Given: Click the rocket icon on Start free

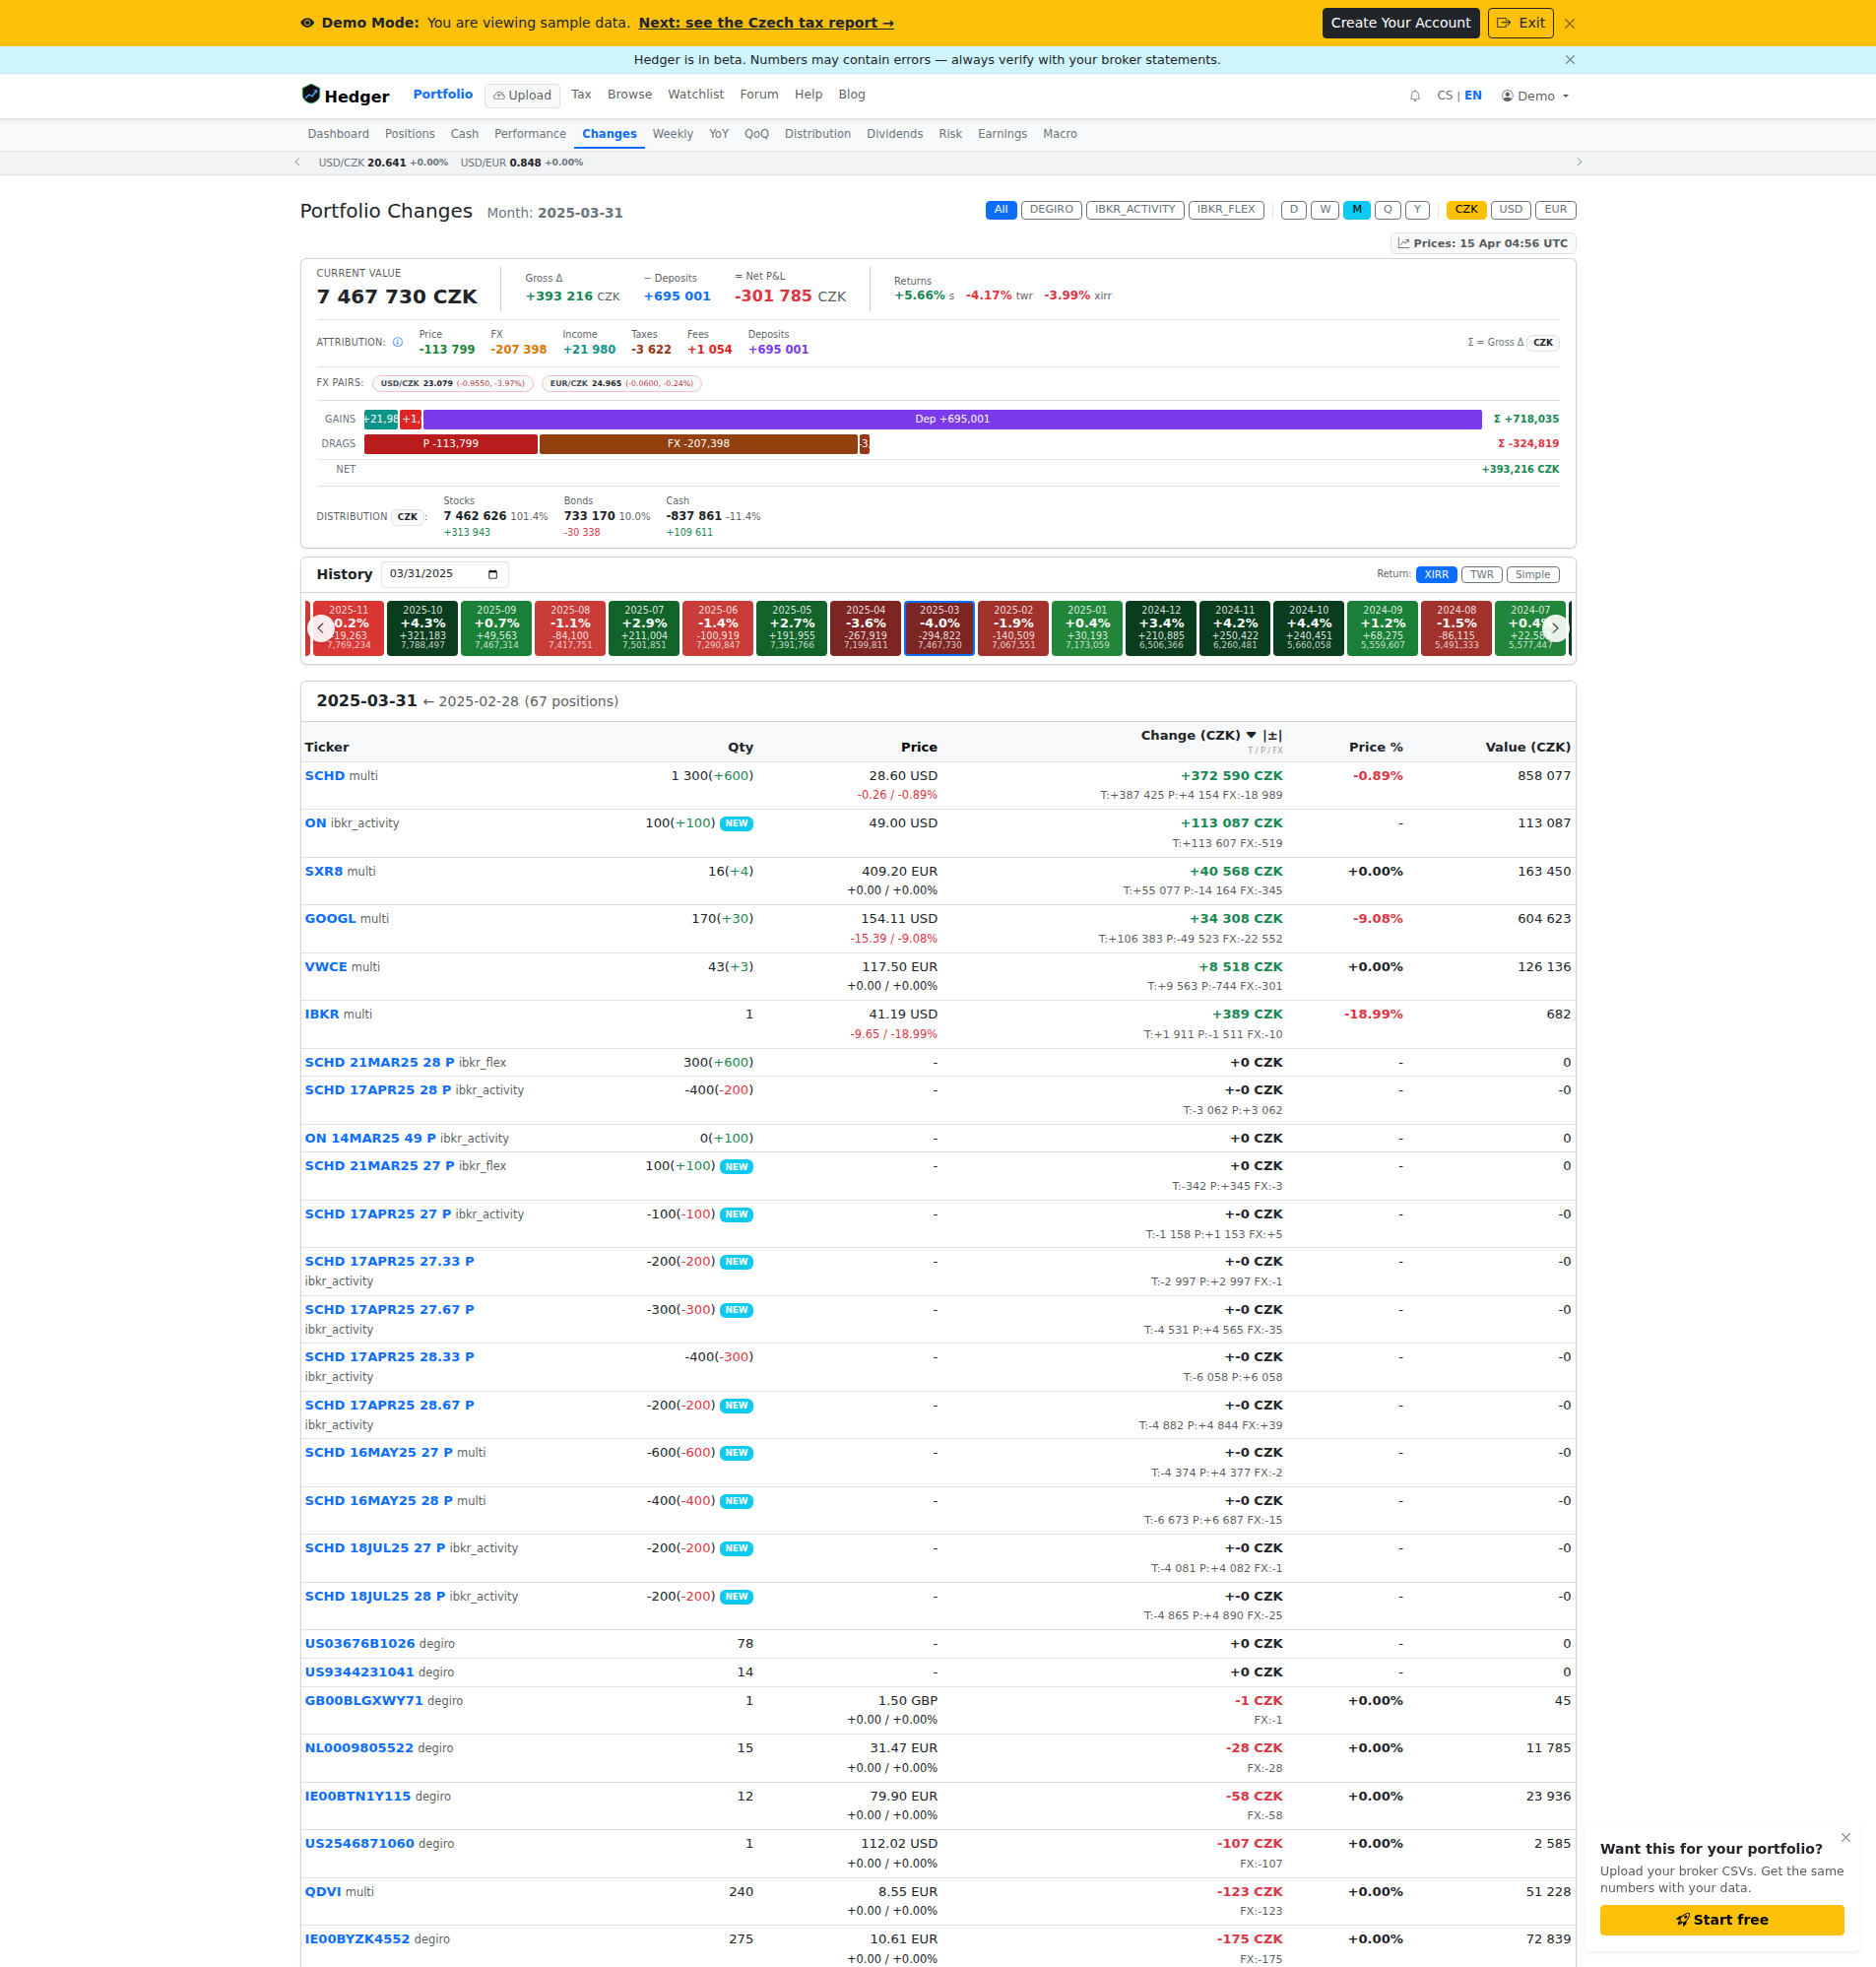Looking at the screenshot, I should 1683,1919.
